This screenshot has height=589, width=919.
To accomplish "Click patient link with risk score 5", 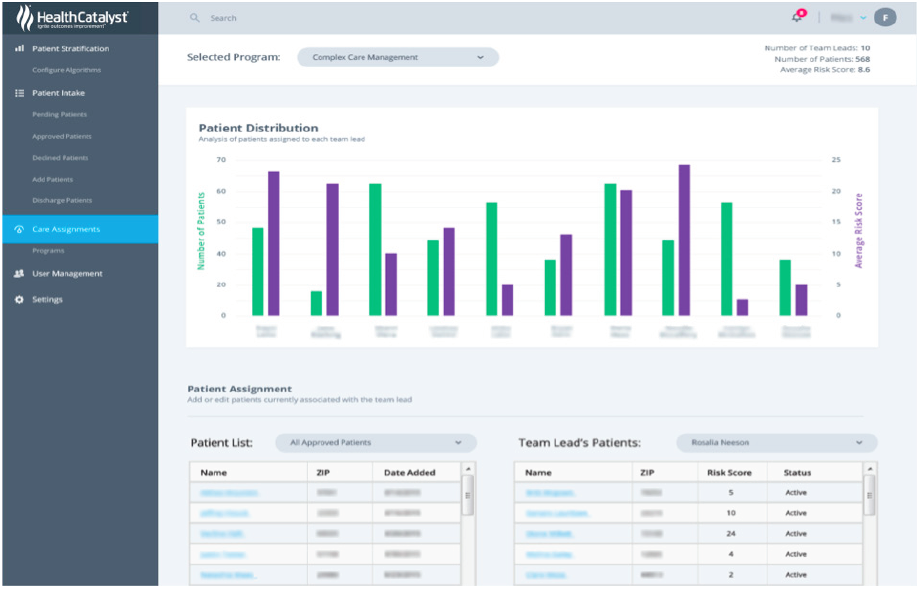I will click(550, 493).
